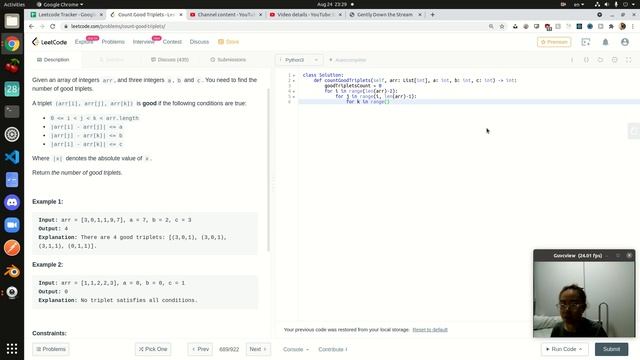The width and height of the screenshot is (640, 360).
Task: Reload the page in Chrome
Action: coord(53,26)
